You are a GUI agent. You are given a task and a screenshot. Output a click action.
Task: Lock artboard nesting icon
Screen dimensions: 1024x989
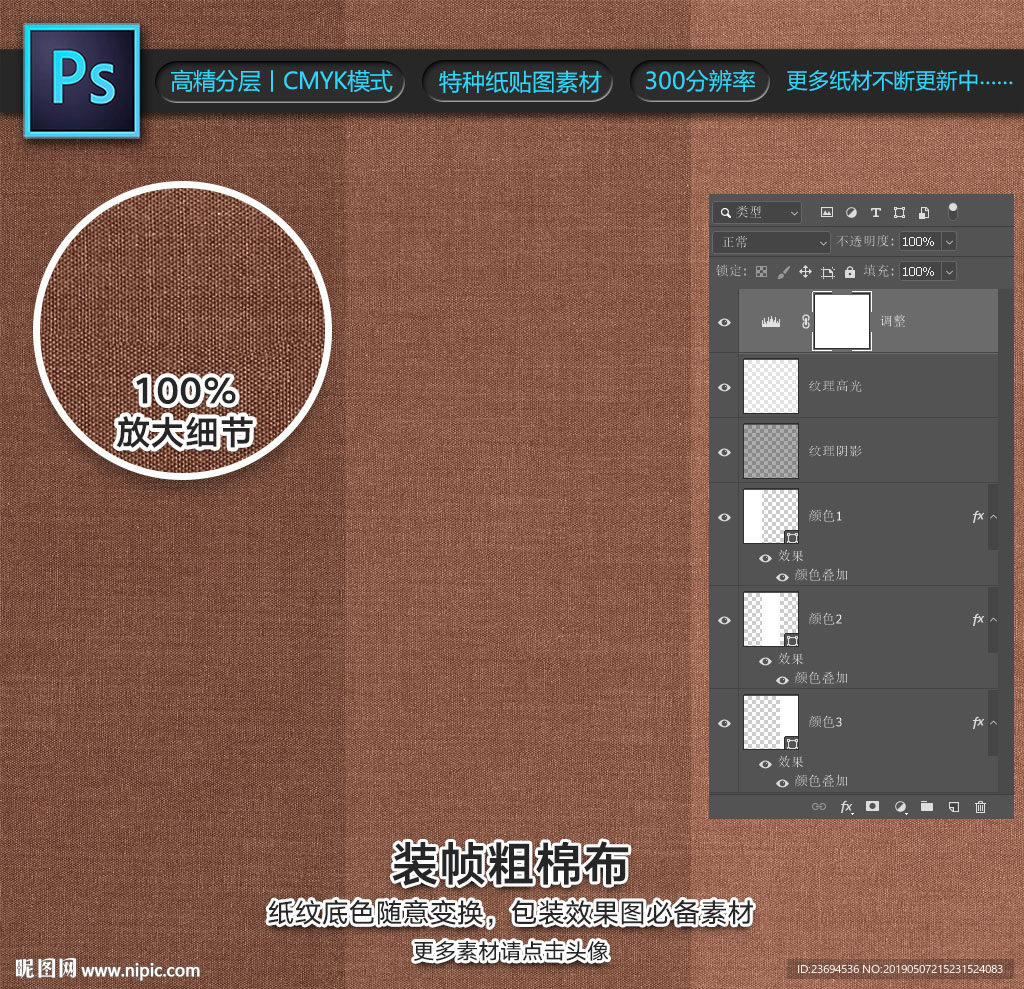(x=827, y=272)
